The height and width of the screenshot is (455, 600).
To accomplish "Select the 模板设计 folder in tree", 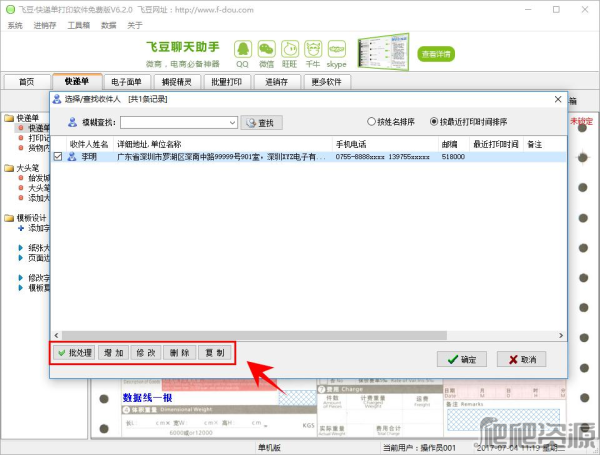I will 26,218.
